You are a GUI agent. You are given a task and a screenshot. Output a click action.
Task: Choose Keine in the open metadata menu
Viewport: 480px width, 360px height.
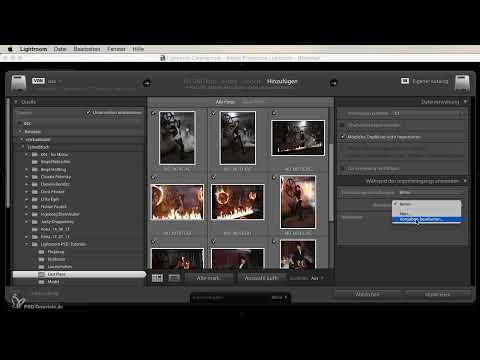427,204
